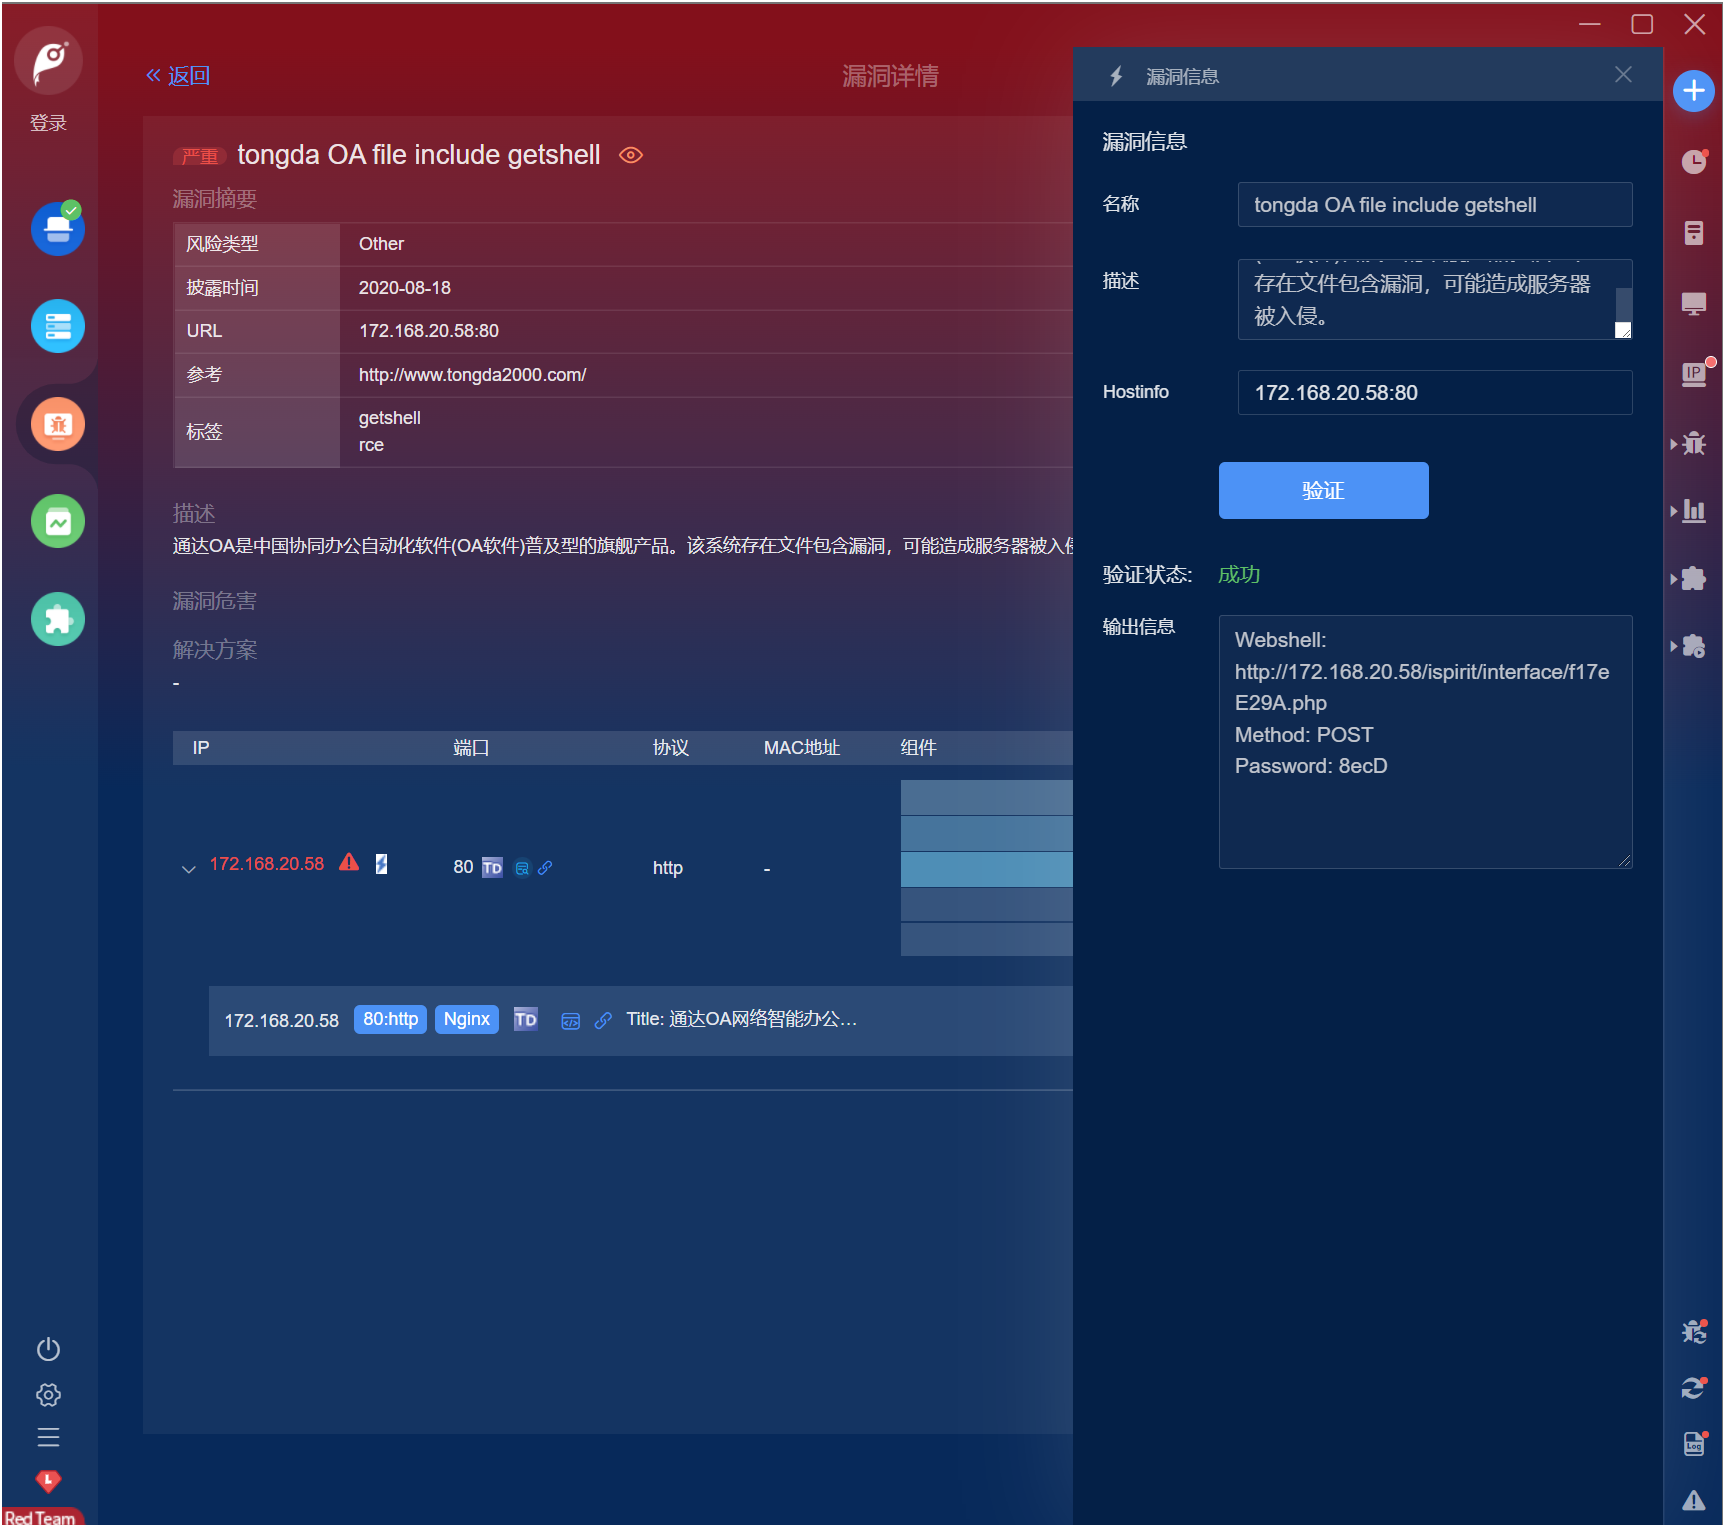Click the 组件 column header
The width and height of the screenshot is (1725, 1527).
tap(918, 748)
